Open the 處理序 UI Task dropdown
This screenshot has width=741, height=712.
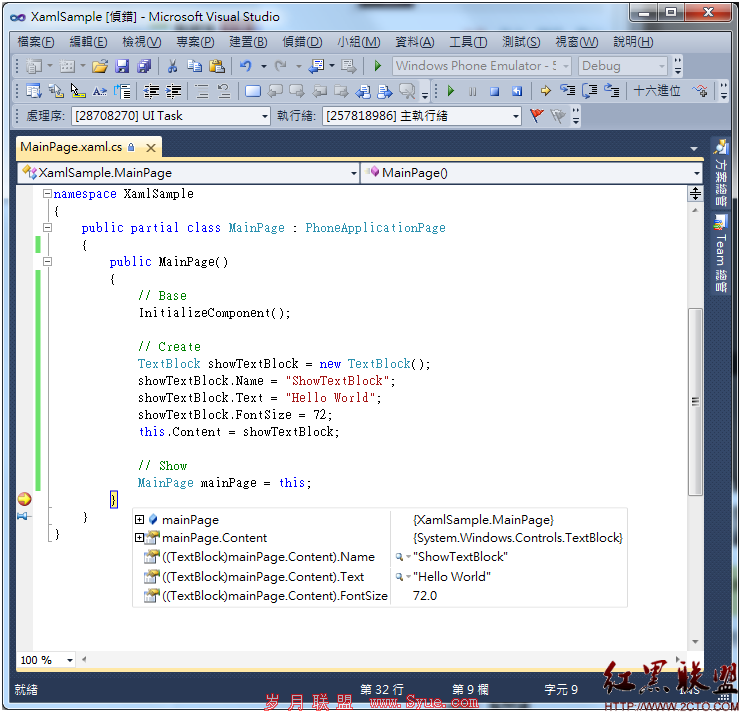(x=171, y=116)
